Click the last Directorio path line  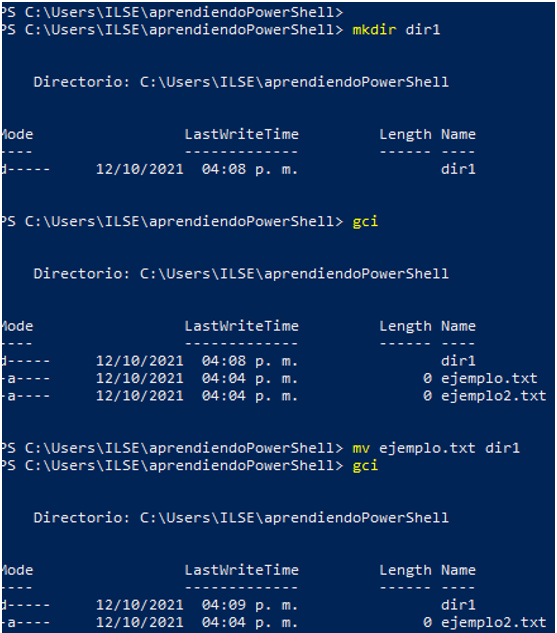click(241, 518)
